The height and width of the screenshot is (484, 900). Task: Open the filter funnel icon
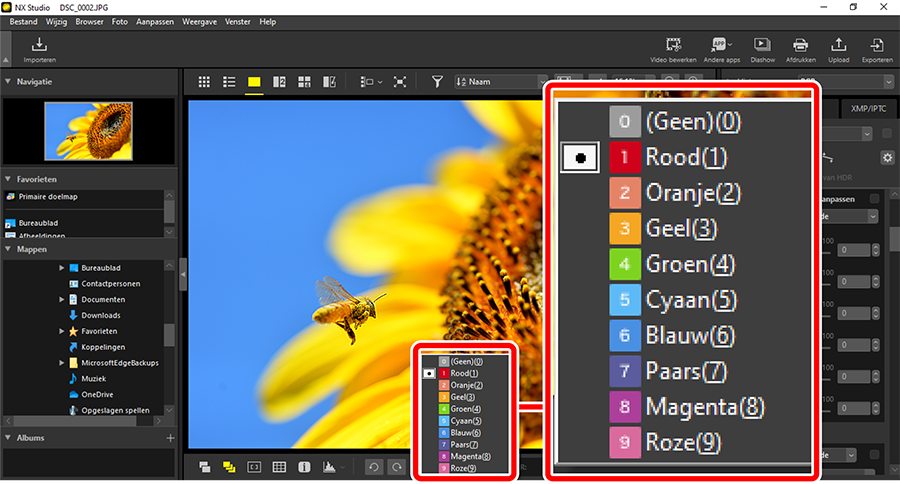tap(437, 82)
